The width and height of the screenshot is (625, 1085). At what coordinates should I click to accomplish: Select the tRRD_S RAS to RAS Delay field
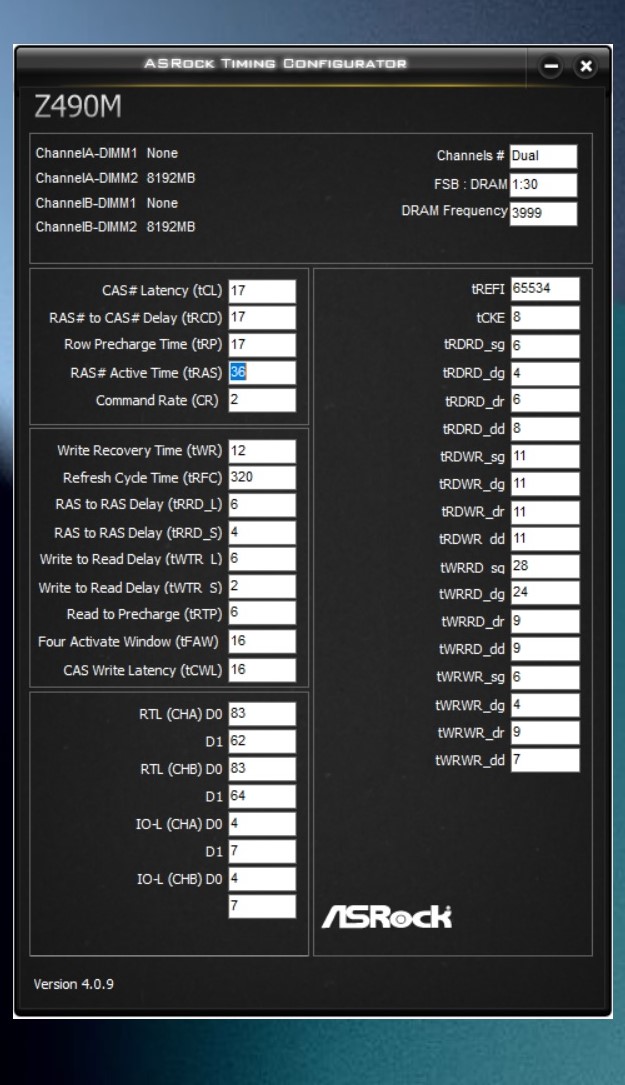coord(262,533)
